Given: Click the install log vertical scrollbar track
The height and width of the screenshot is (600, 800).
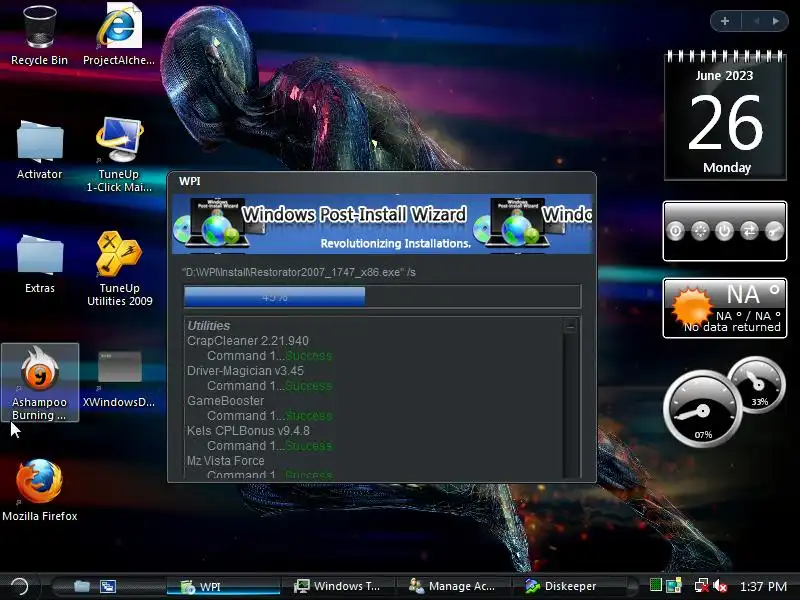Looking at the screenshot, I should (x=570, y=406).
